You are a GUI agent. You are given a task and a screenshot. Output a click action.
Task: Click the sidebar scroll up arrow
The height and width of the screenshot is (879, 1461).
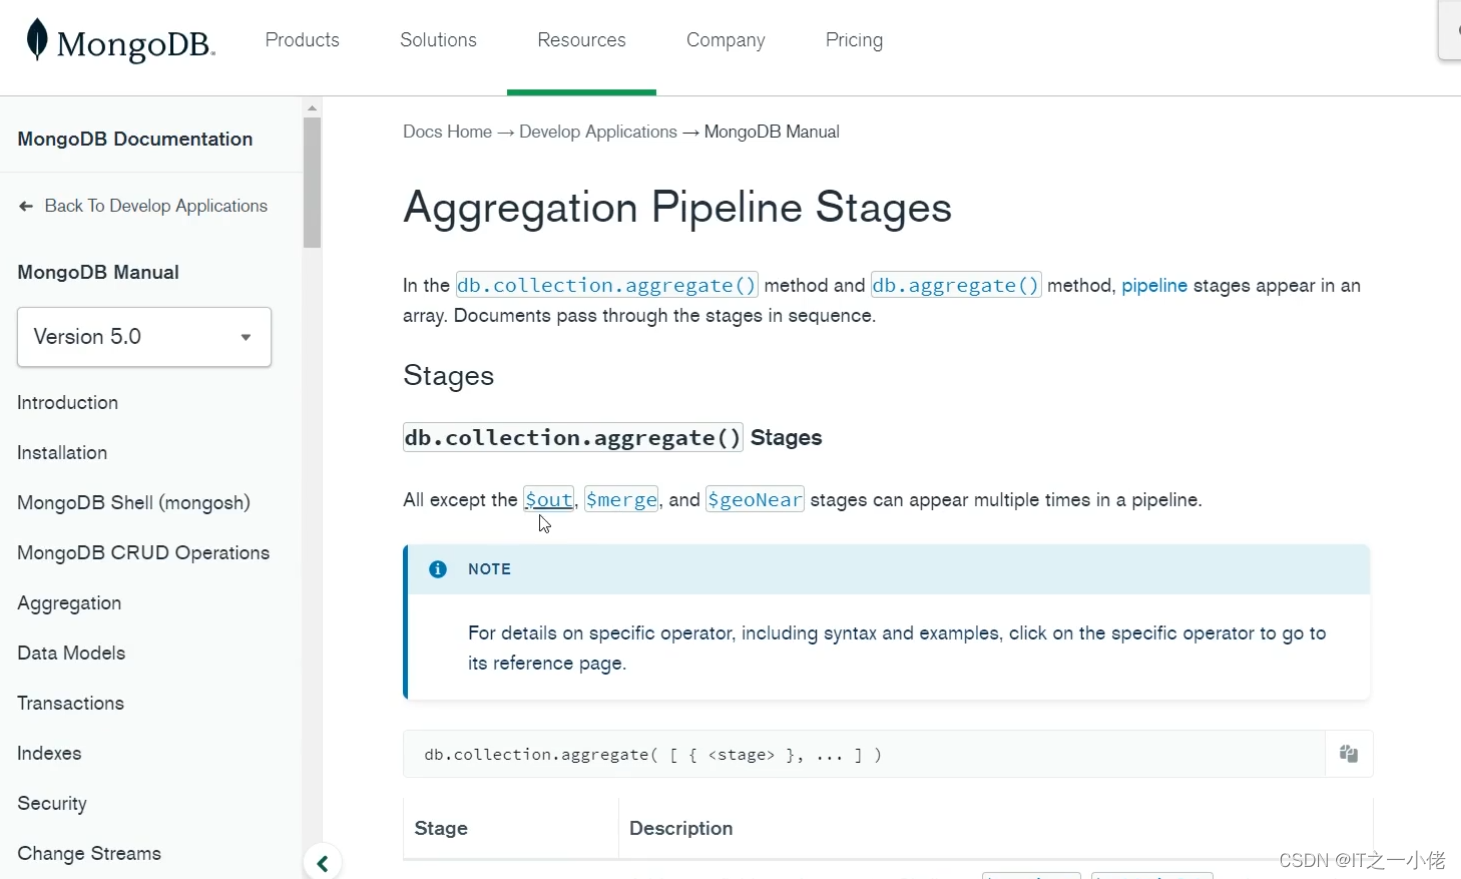[312, 107]
